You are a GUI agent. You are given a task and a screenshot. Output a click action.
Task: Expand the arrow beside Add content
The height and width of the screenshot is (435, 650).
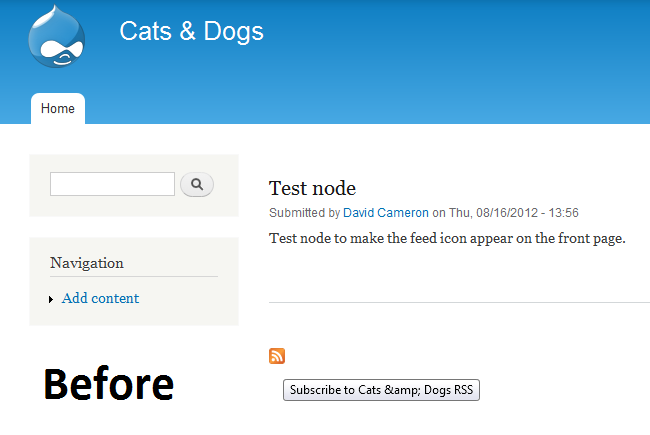click(51, 299)
